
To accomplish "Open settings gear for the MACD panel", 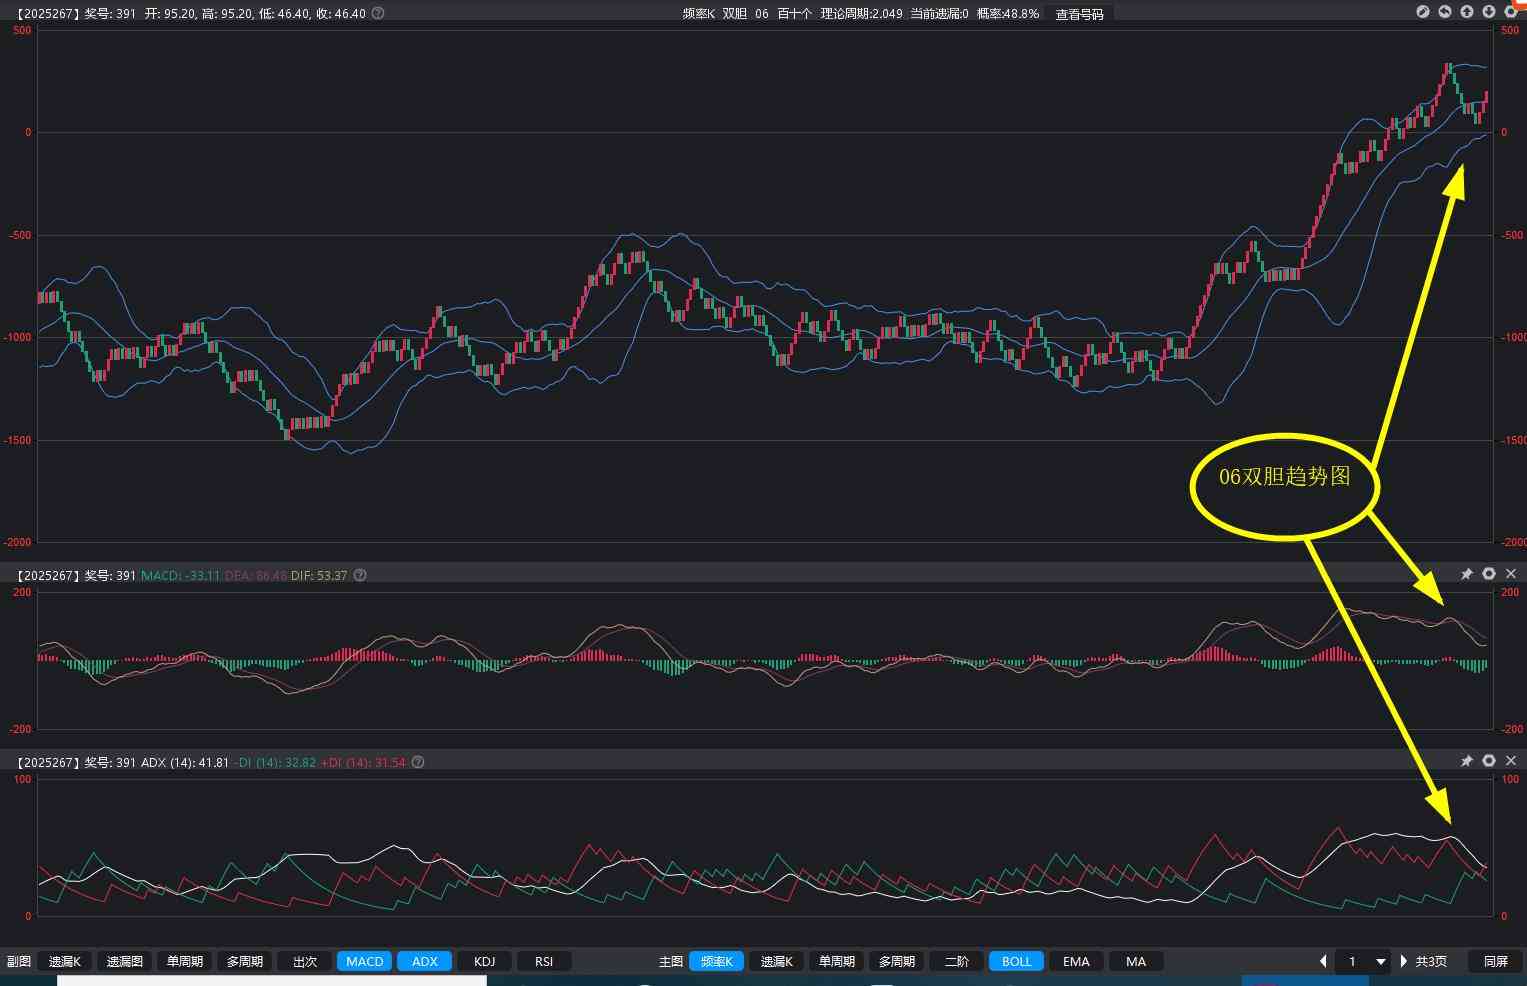I will coord(1489,574).
